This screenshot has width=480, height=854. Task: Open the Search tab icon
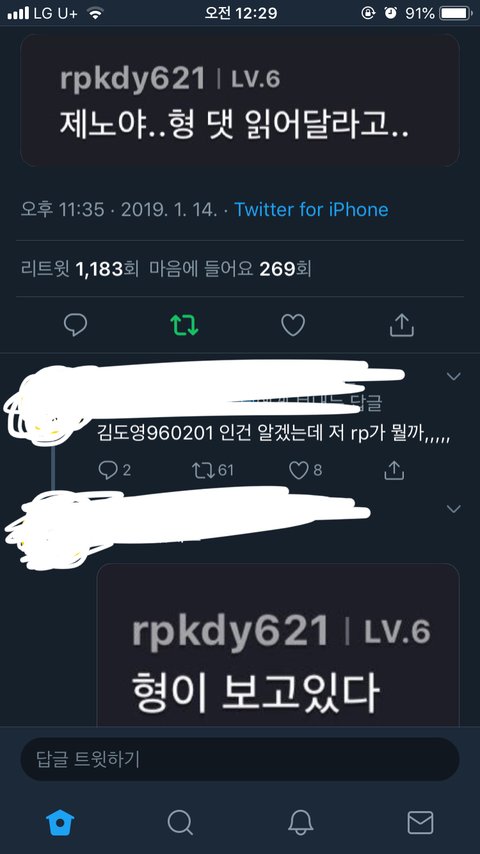[x=180, y=822]
